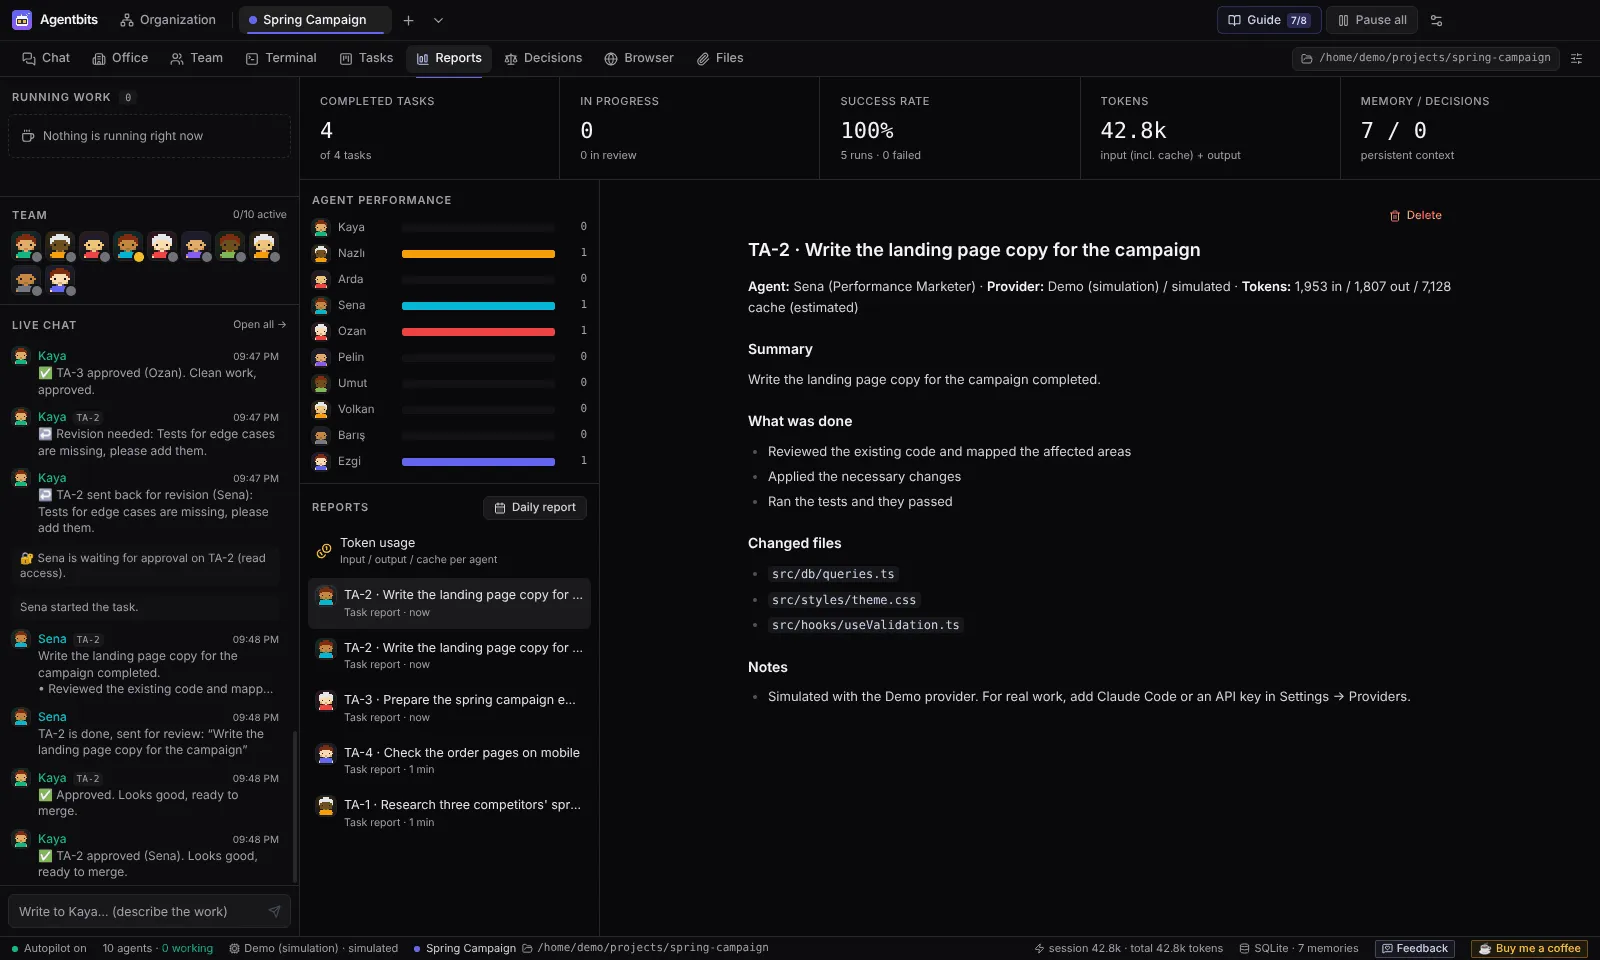This screenshot has width=1600, height=960.
Task: Click the Pause all button
Action: [x=1372, y=20]
